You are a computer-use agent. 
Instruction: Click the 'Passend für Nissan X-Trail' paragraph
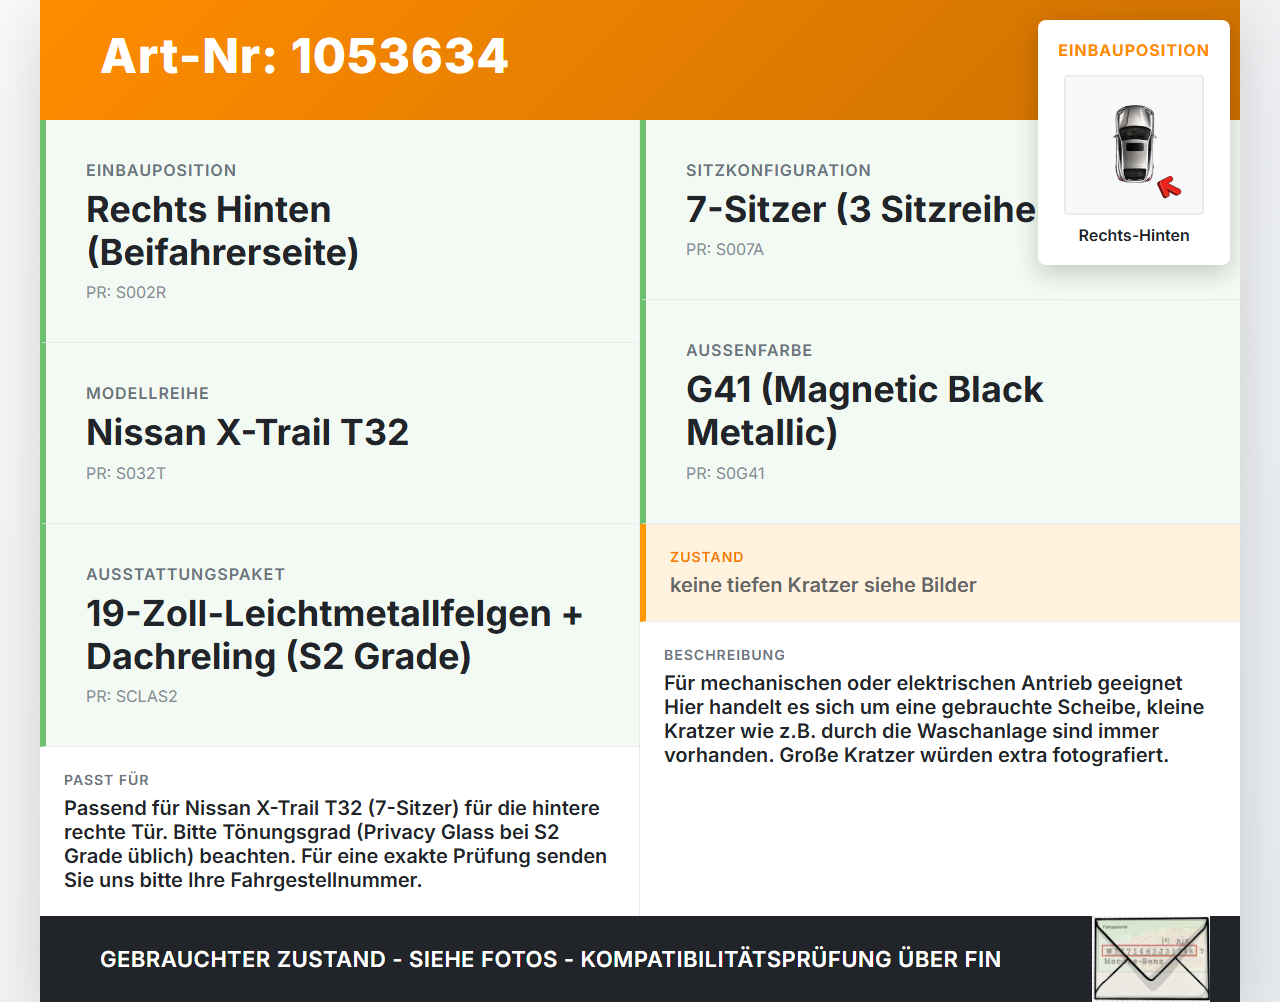pos(336,844)
